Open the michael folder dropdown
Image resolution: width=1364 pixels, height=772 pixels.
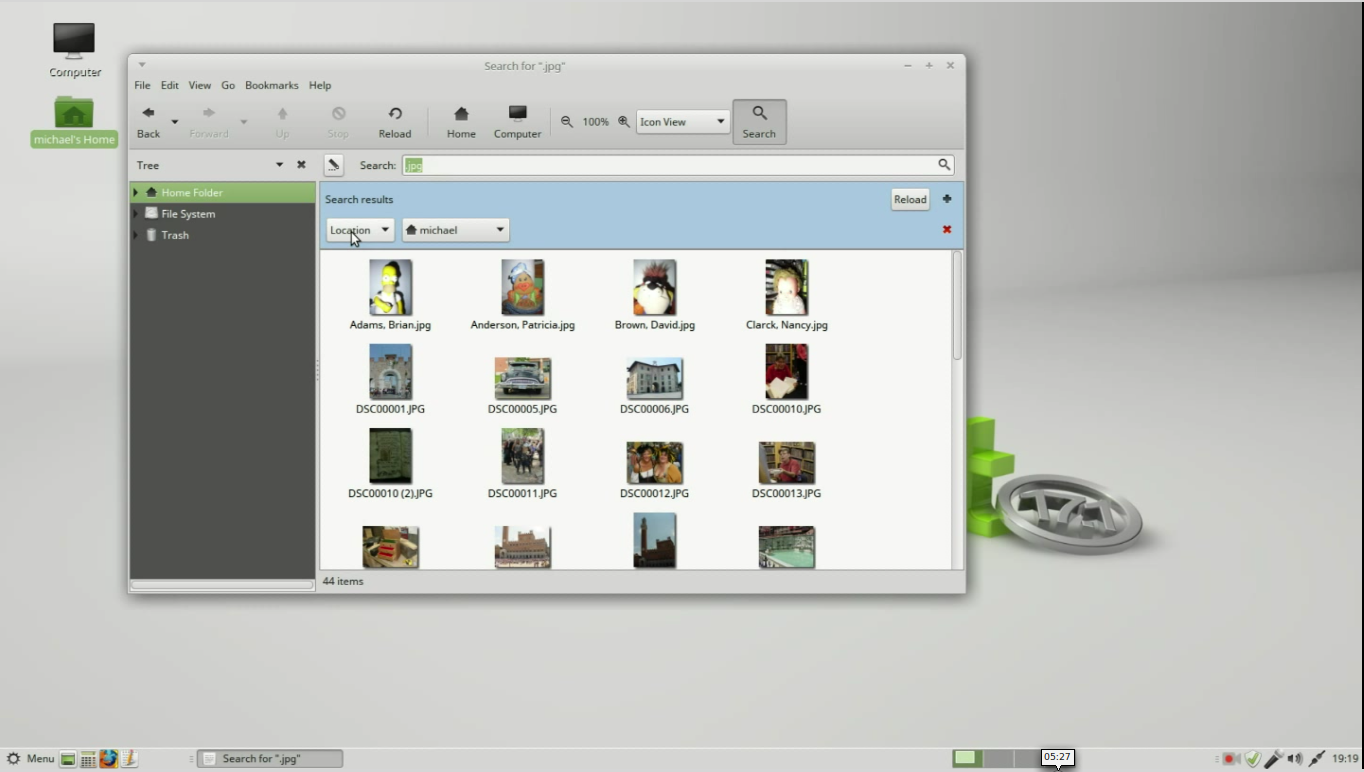[x=456, y=230]
